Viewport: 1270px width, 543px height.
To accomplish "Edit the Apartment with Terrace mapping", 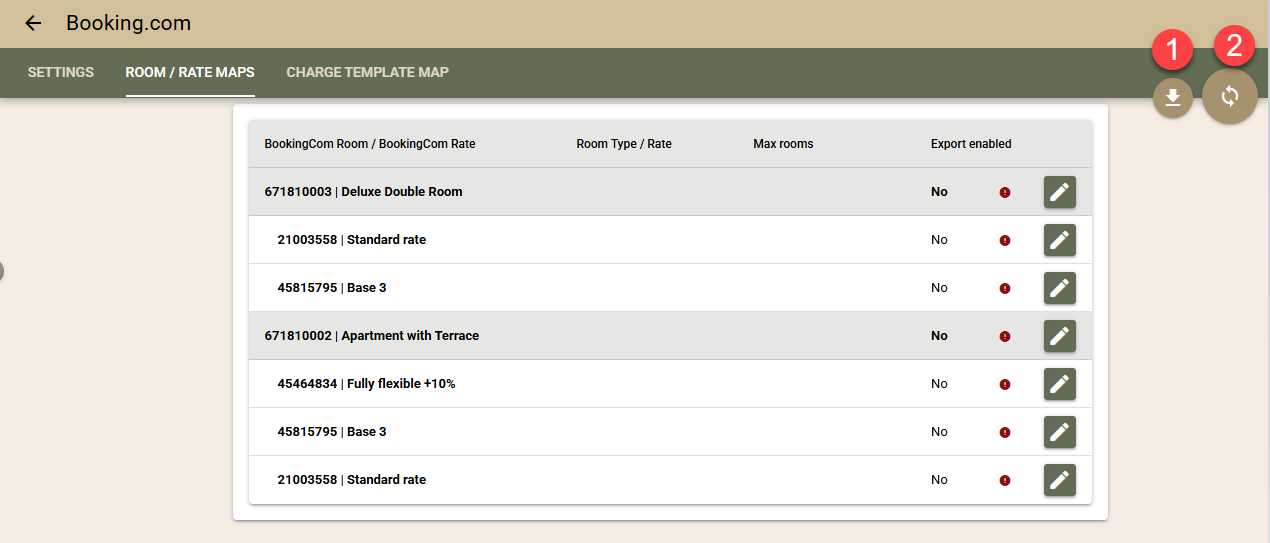I will click(x=1060, y=336).
